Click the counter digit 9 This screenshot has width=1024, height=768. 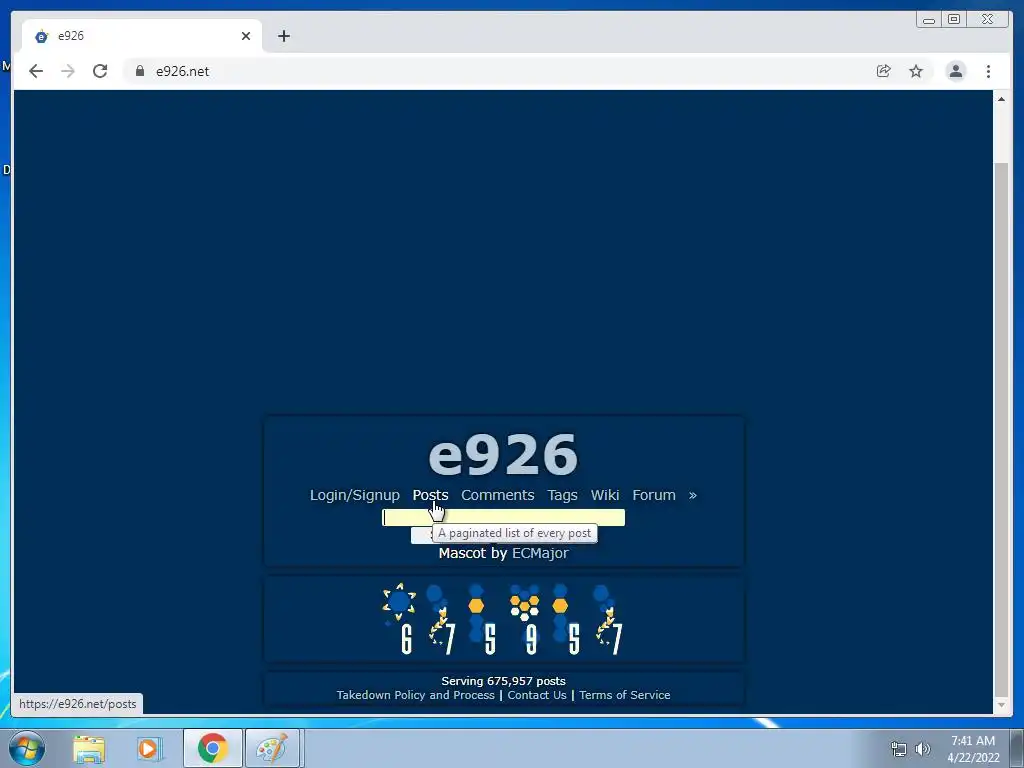524,619
